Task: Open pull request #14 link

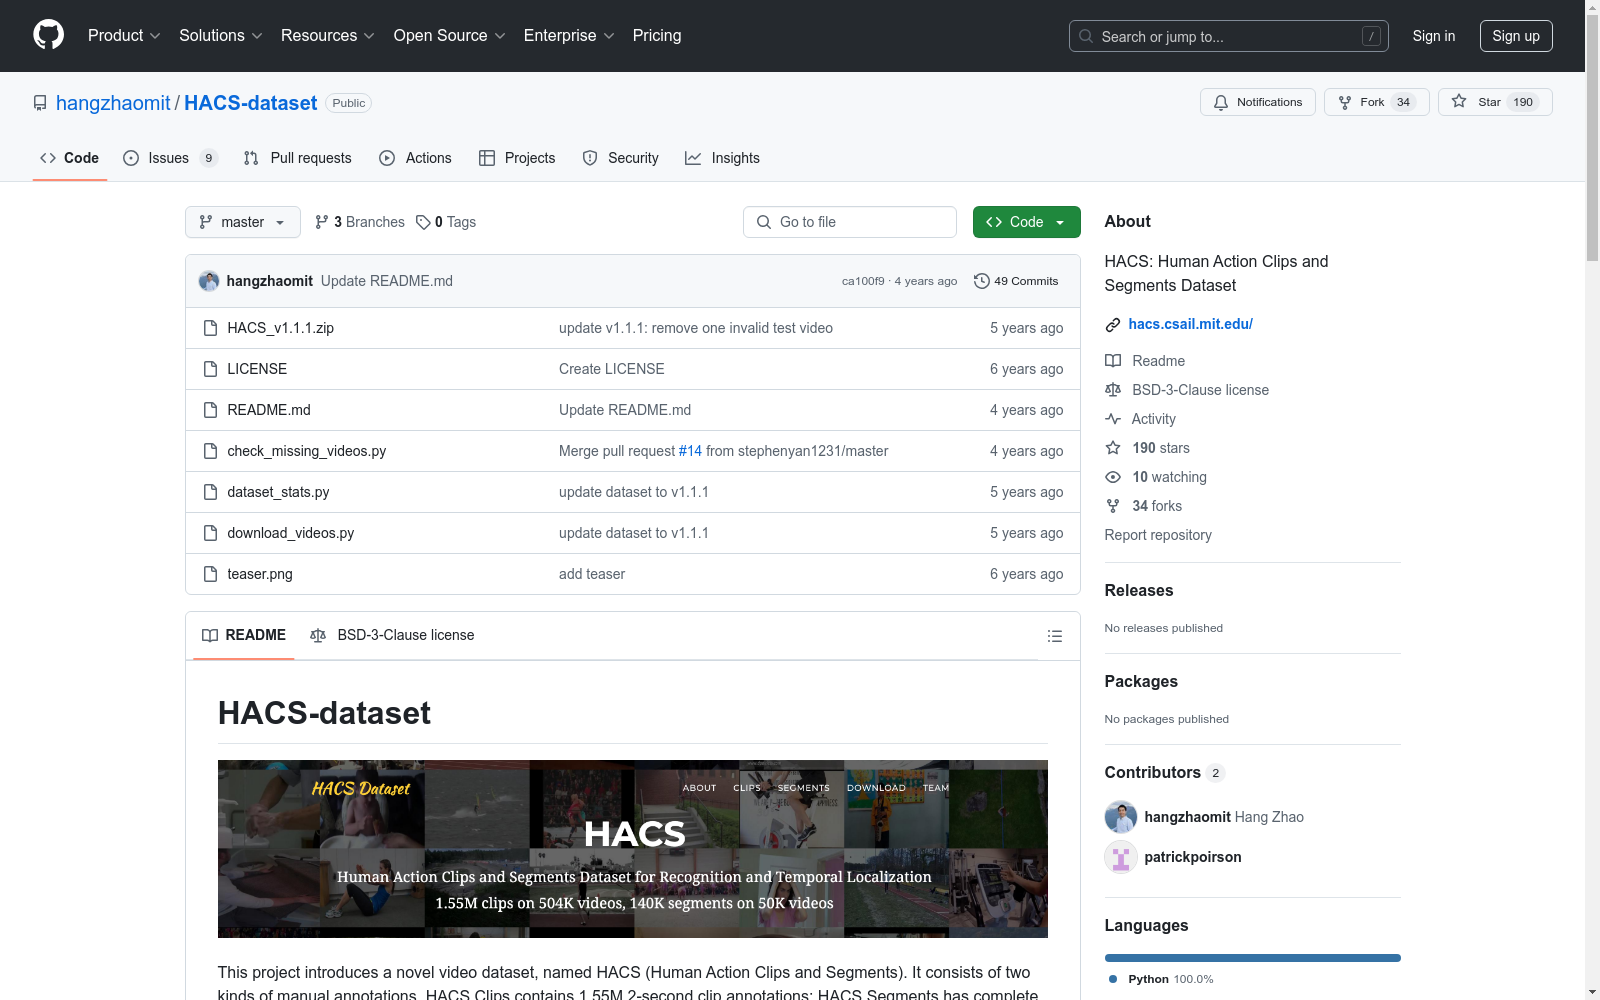Action: coord(690,451)
